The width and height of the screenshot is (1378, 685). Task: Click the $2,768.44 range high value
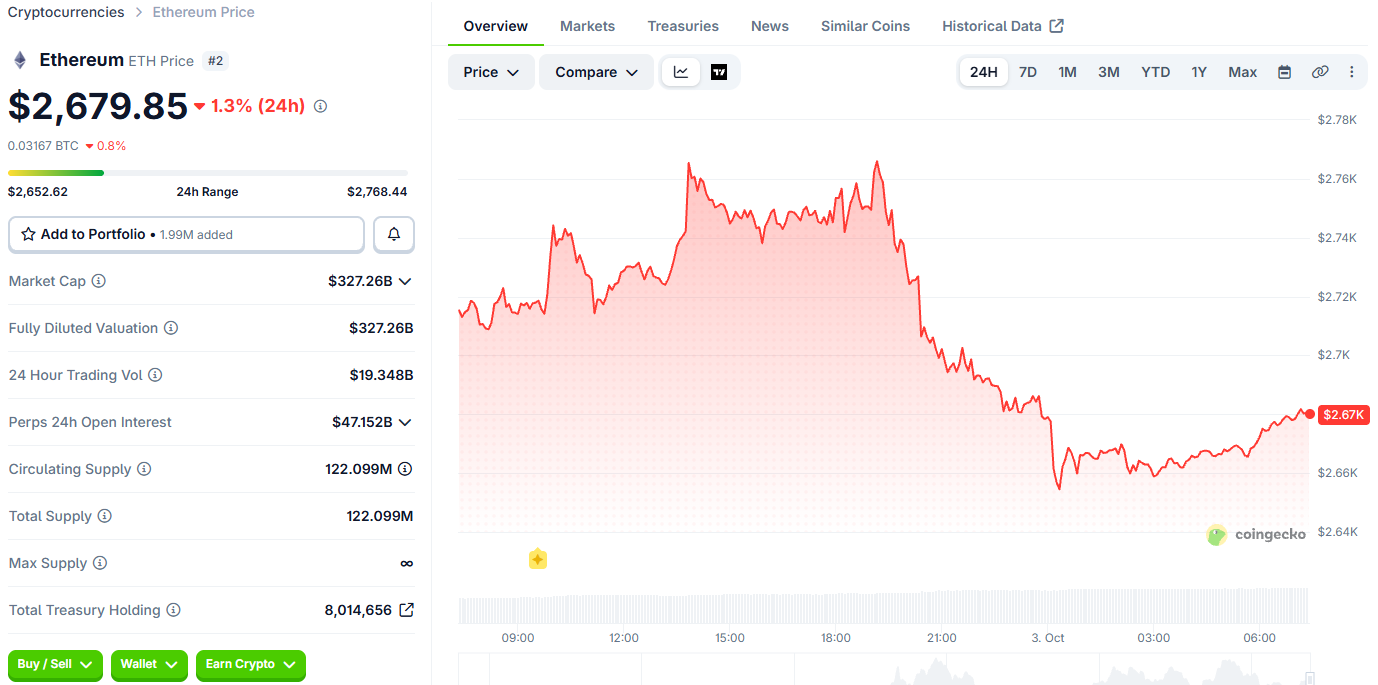tap(377, 192)
